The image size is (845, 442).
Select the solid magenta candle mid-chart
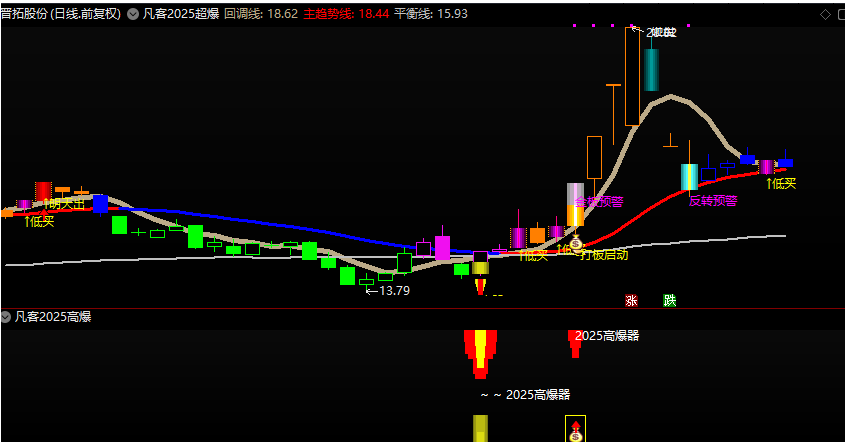pyautogui.click(x=442, y=248)
